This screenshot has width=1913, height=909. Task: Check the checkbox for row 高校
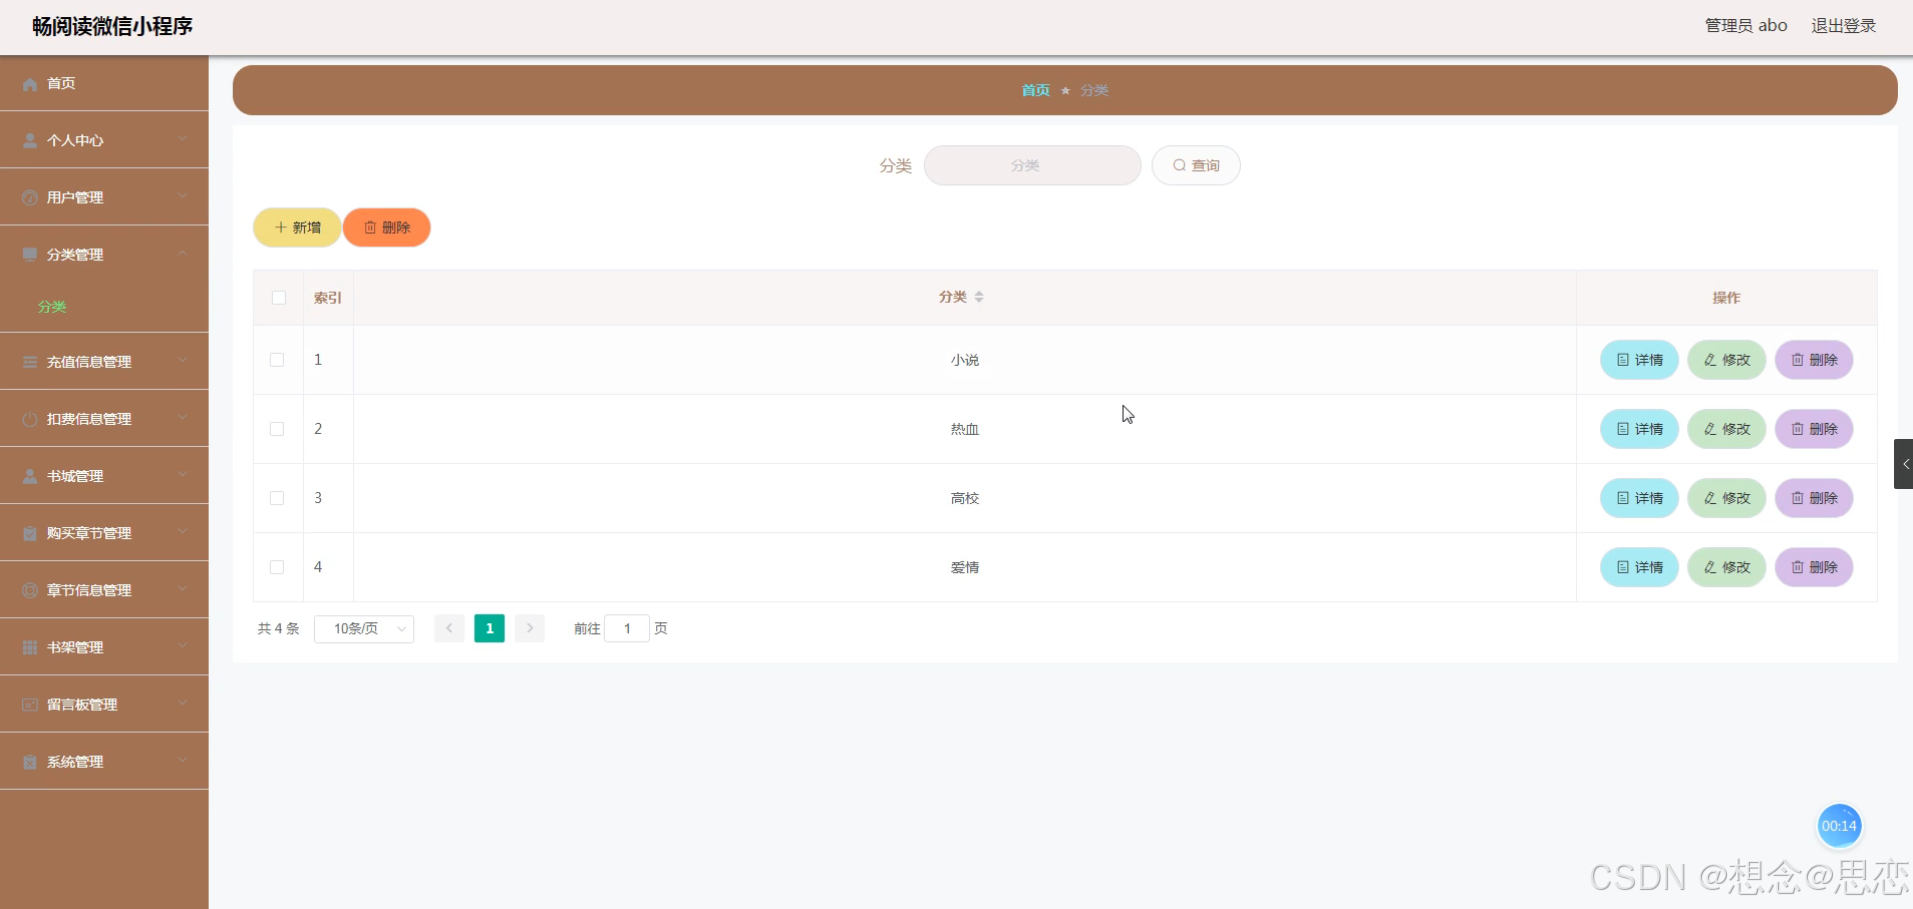click(277, 498)
